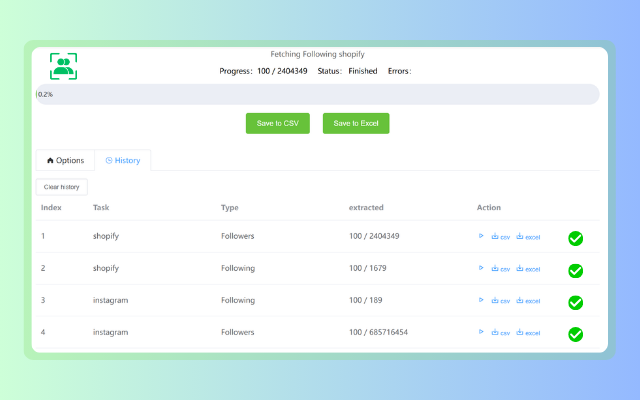Click table cell 100 / 2404349
This screenshot has height=400, width=640.
click(374, 236)
